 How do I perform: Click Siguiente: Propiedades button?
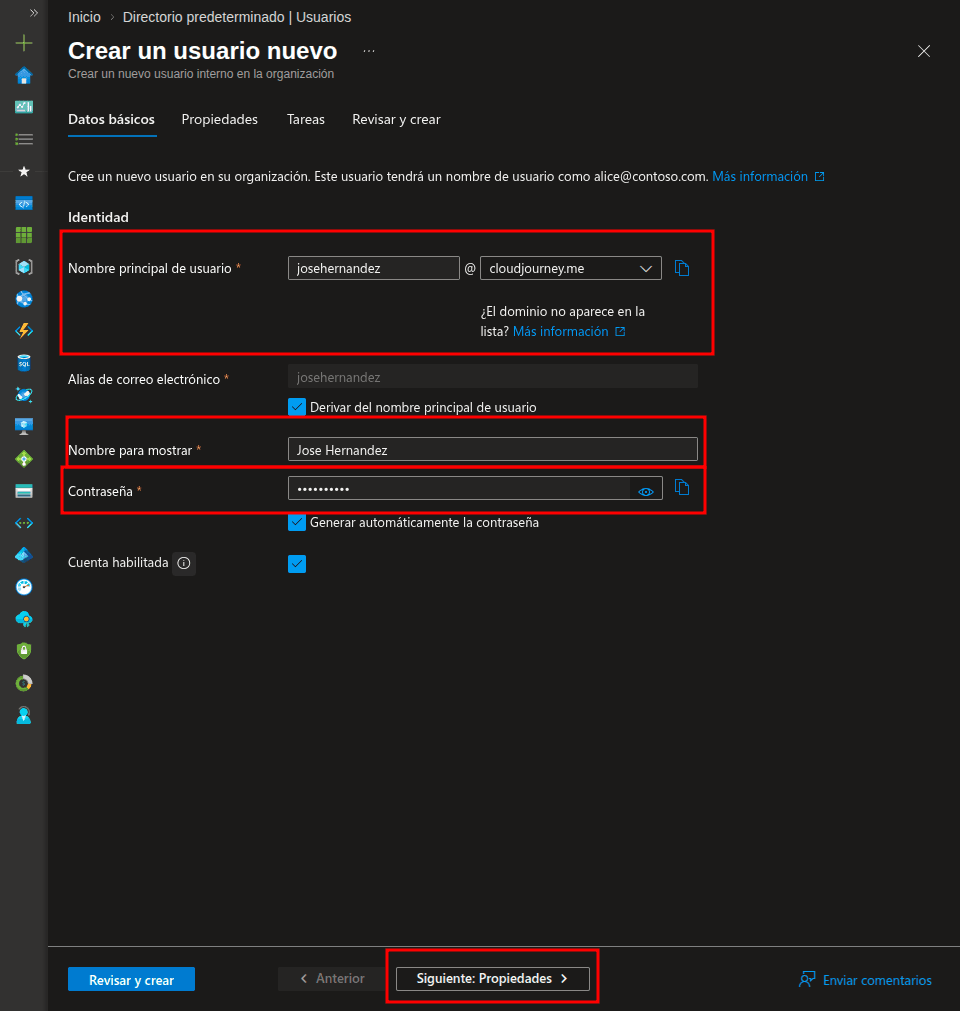coord(492,979)
